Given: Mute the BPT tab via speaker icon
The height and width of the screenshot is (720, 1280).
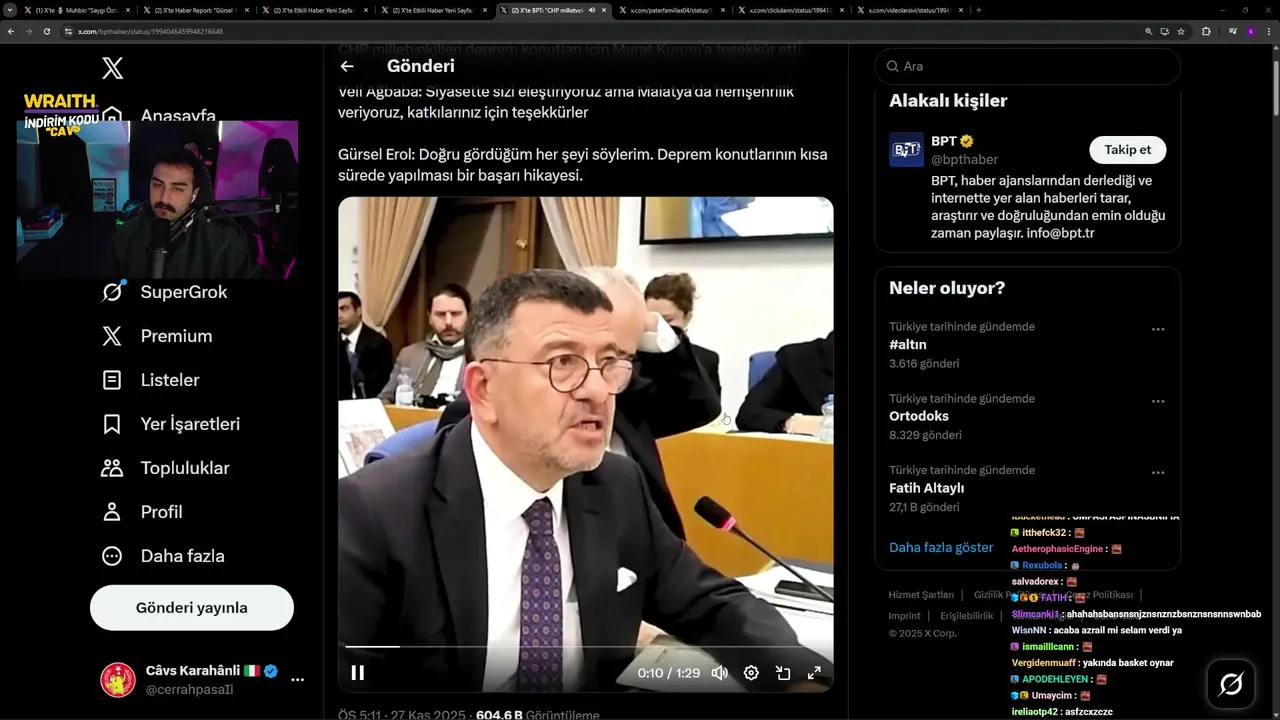Looking at the screenshot, I should [593, 10].
